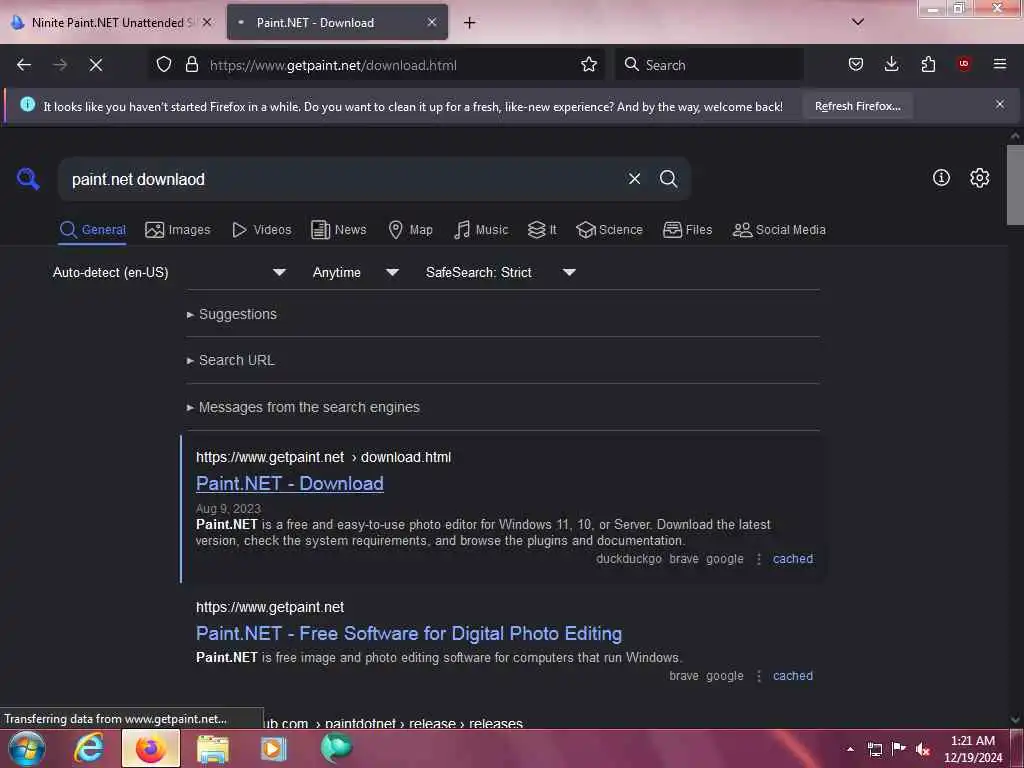Select the Paint.NET - Download tab

(337, 22)
